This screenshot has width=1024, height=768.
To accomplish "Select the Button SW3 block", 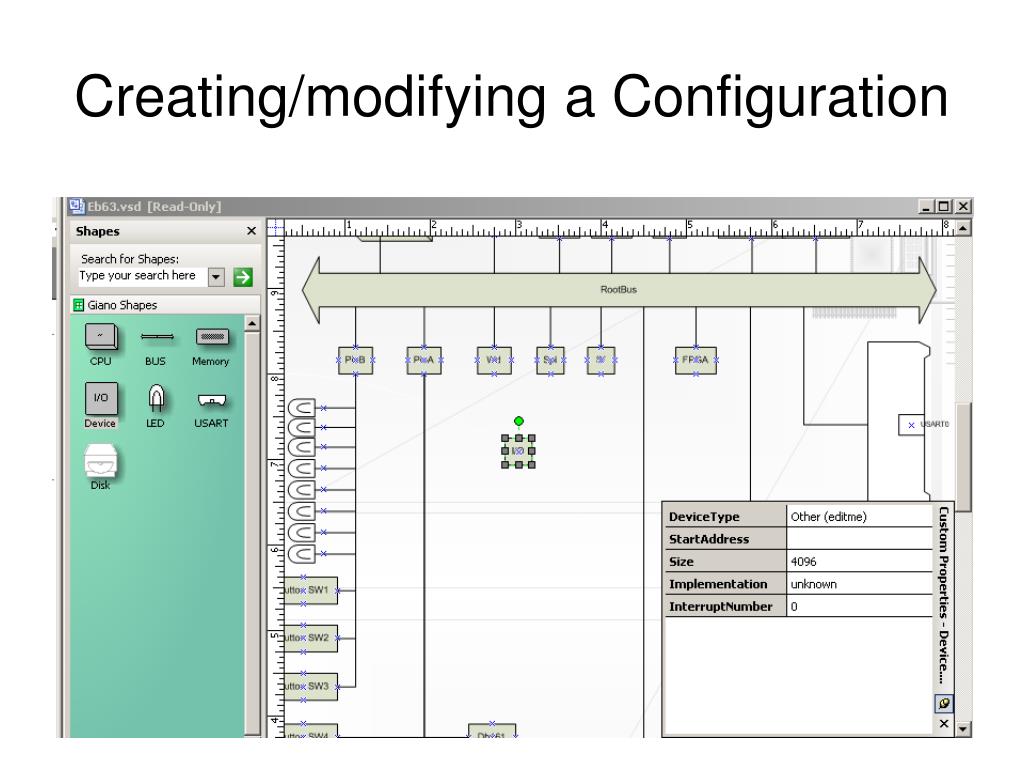I will [x=310, y=686].
